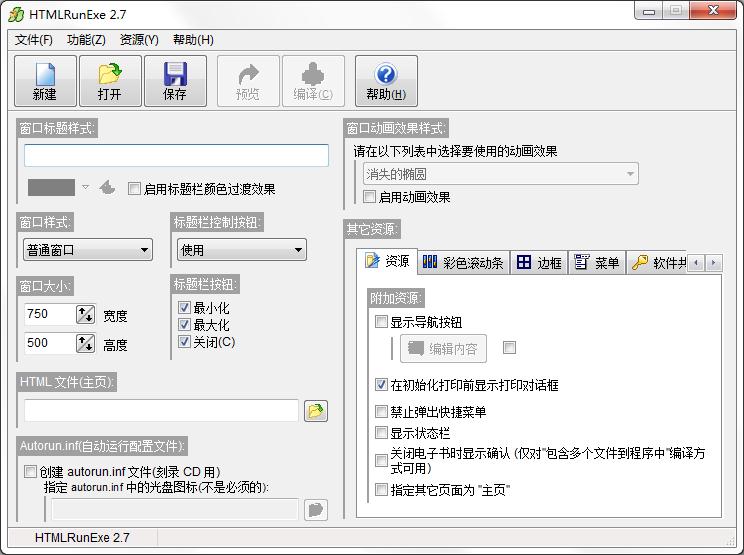The height and width of the screenshot is (555, 744).
Task: Open the 帮助(H) menu in the menu bar
Action: pos(193,40)
